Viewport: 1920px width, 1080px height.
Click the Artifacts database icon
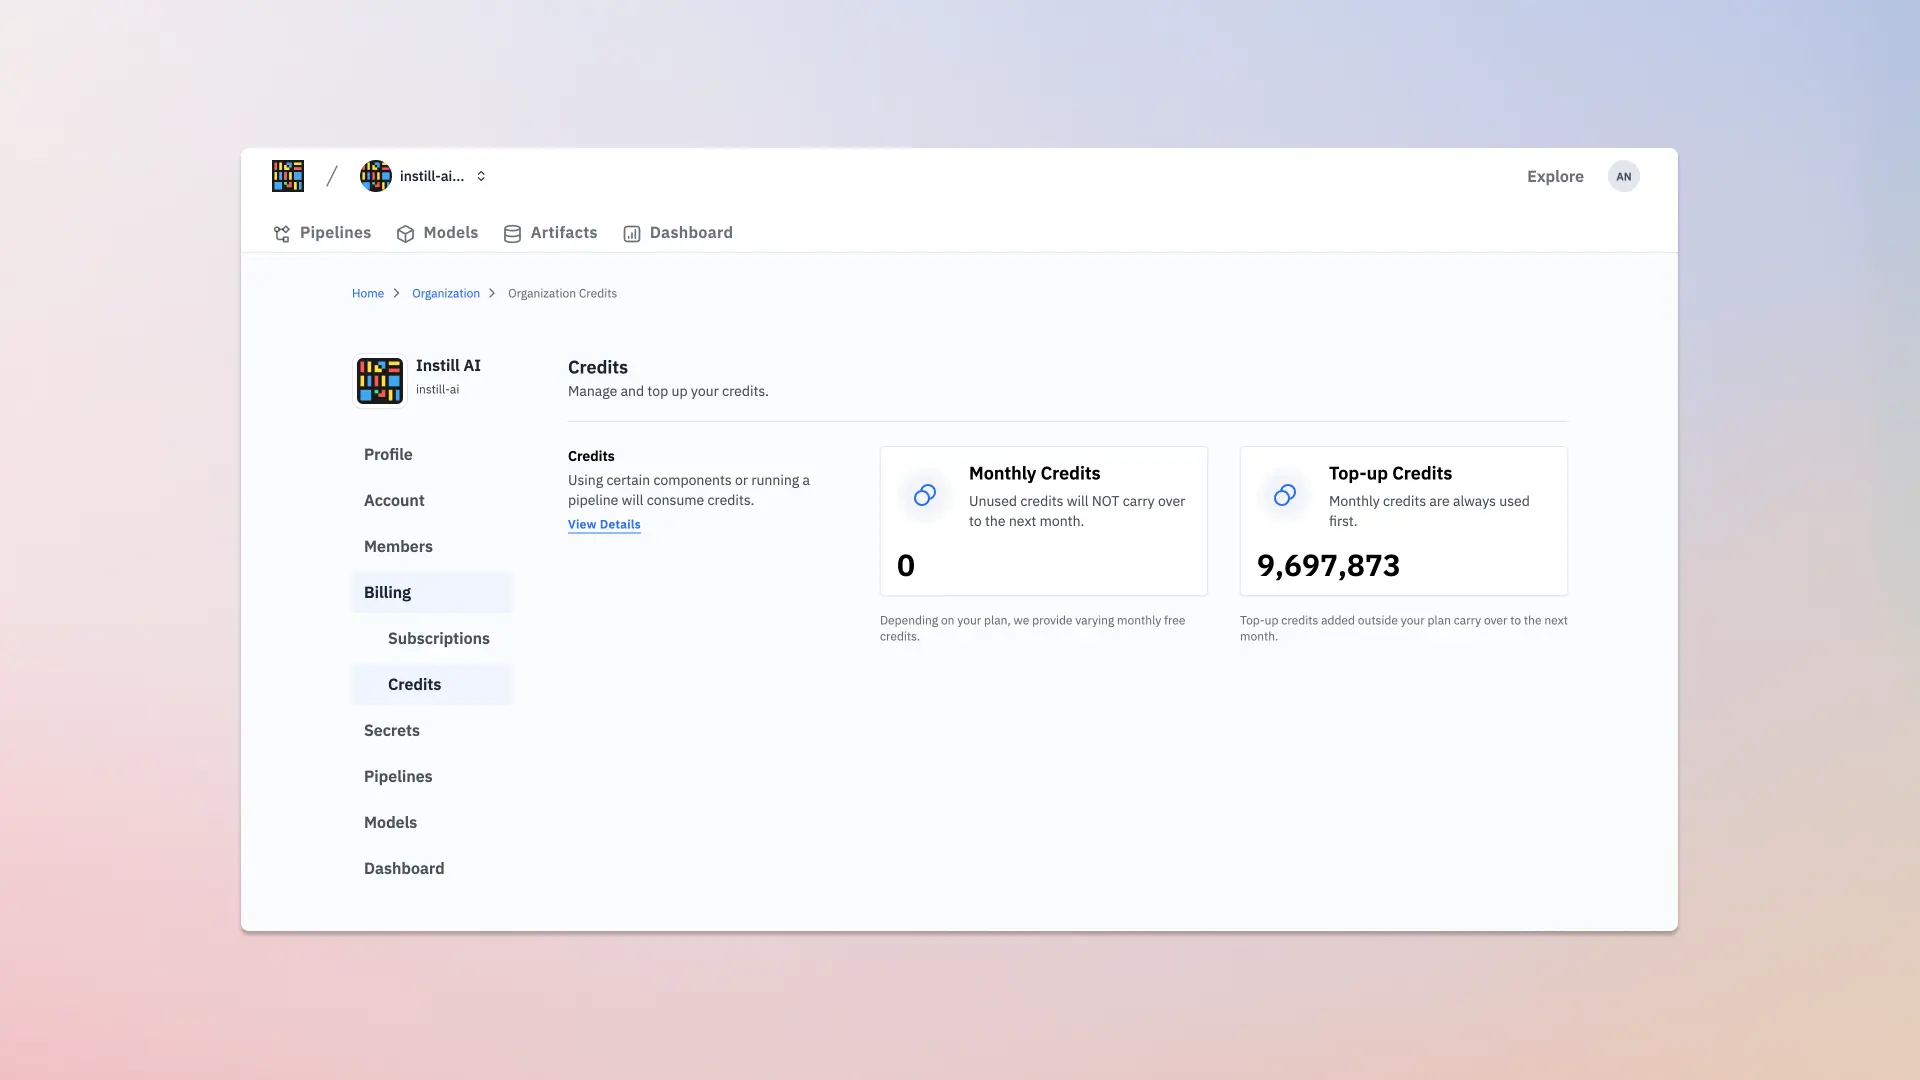click(x=512, y=234)
